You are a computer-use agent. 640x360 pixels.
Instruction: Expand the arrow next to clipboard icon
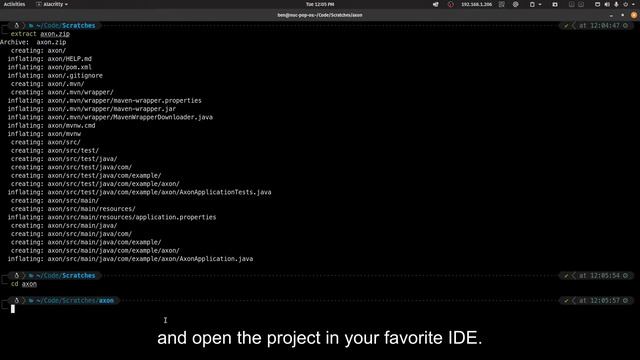point(540,4)
